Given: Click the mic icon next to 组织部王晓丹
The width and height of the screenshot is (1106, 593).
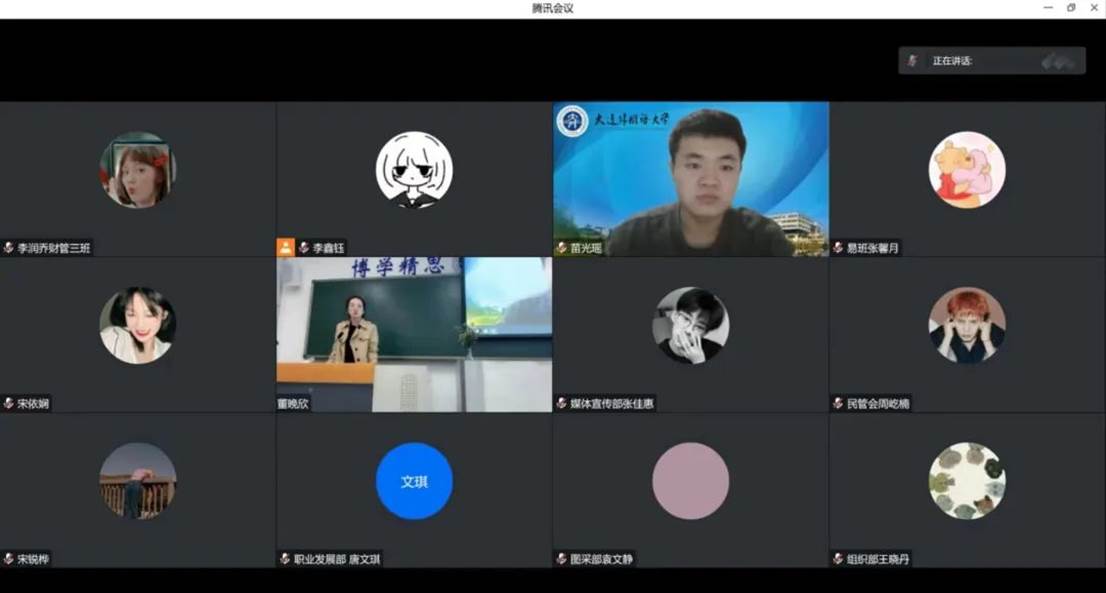Looking at the screenshot, I should tap(838, 559).
